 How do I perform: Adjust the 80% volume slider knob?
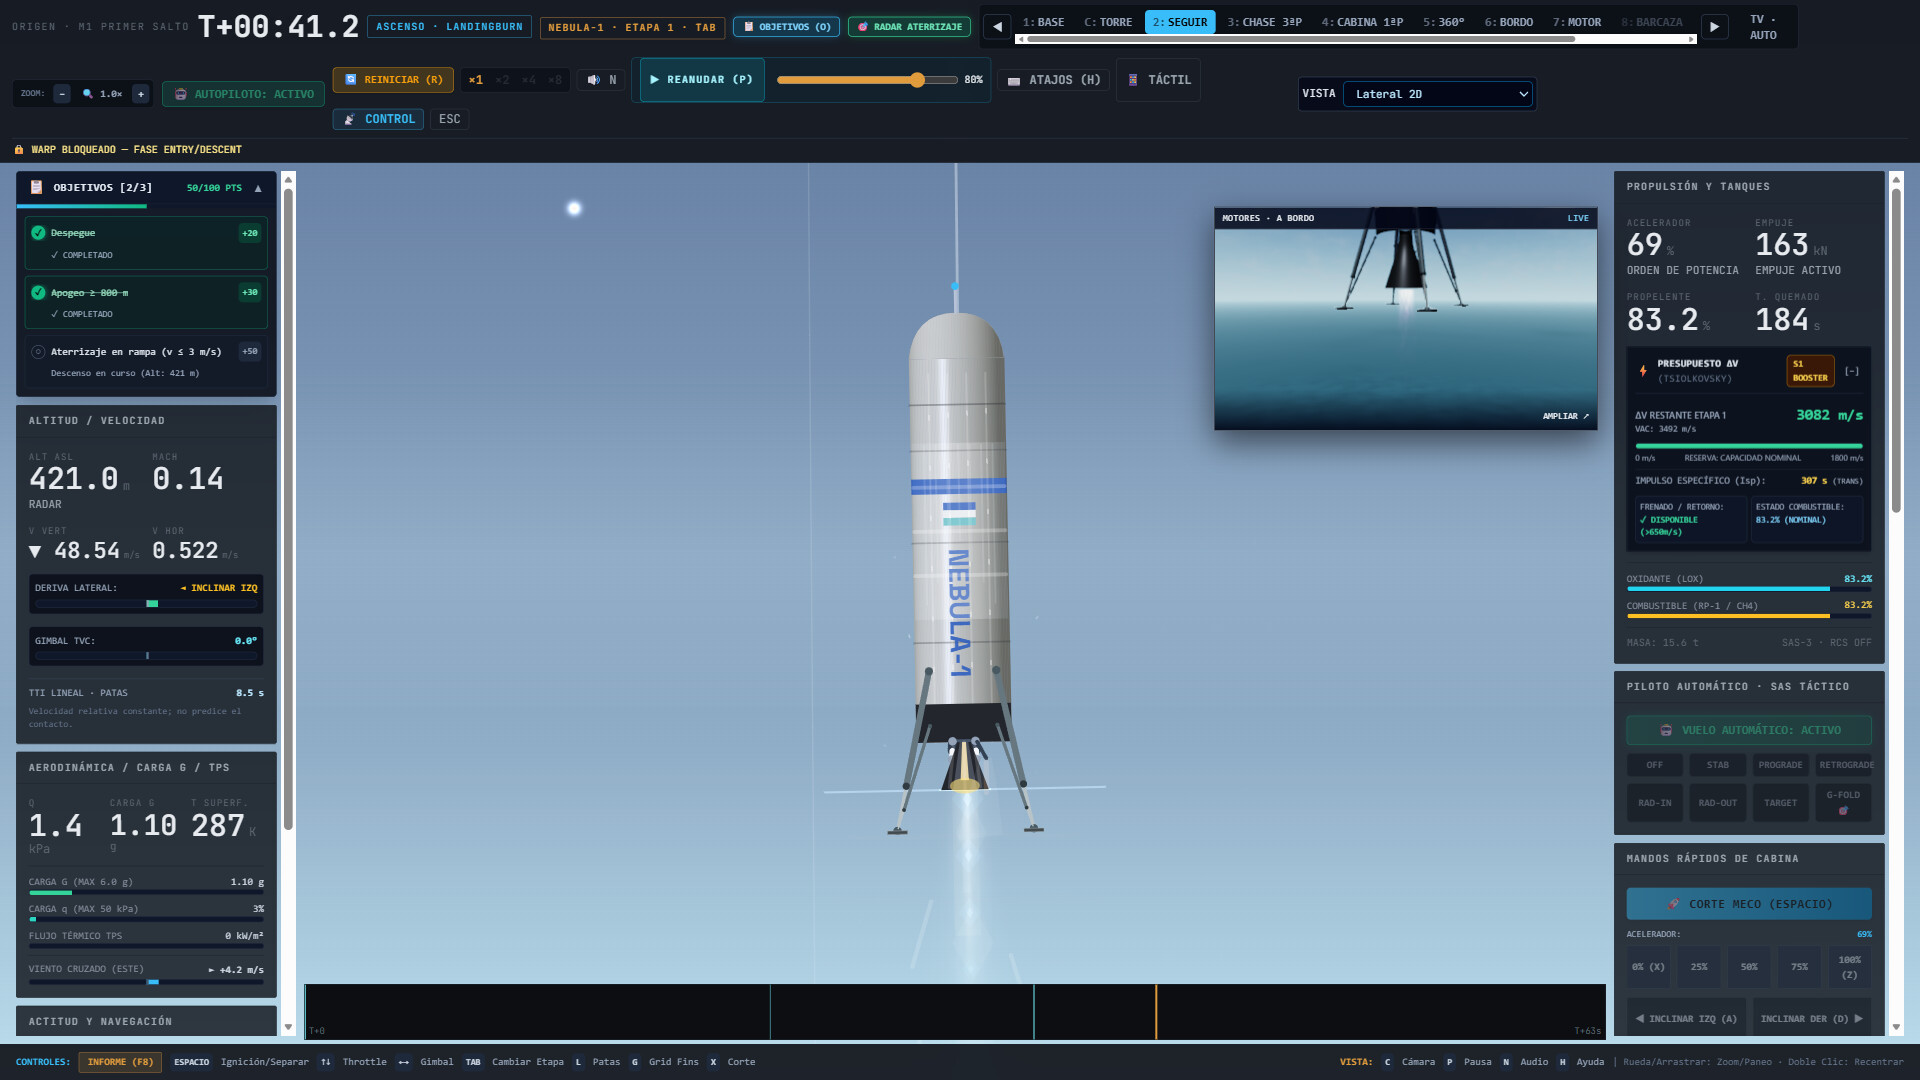click(x=917, y=80)
